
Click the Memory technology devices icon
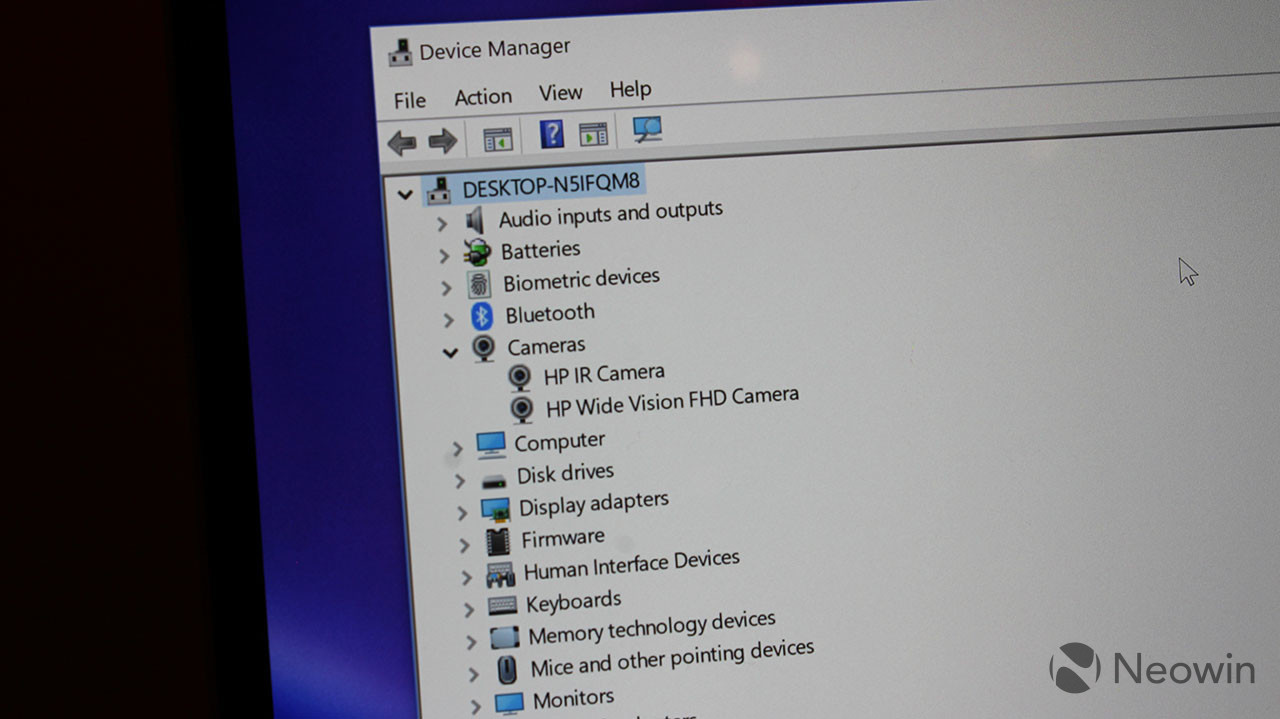click(x=504, y=637)
